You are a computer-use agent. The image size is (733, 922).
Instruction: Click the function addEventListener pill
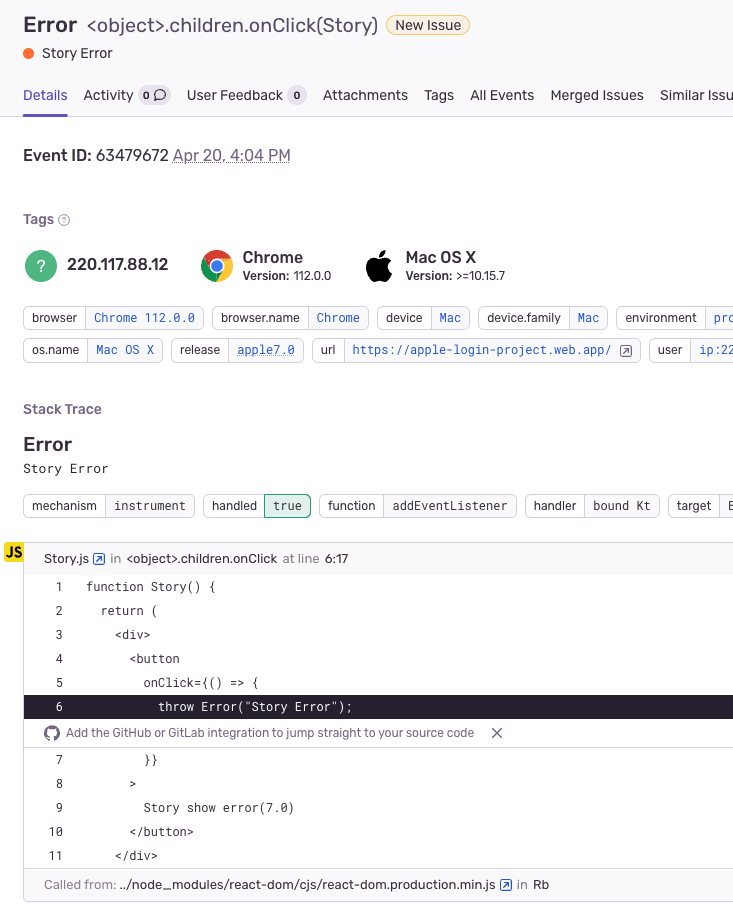pos(418,506)
